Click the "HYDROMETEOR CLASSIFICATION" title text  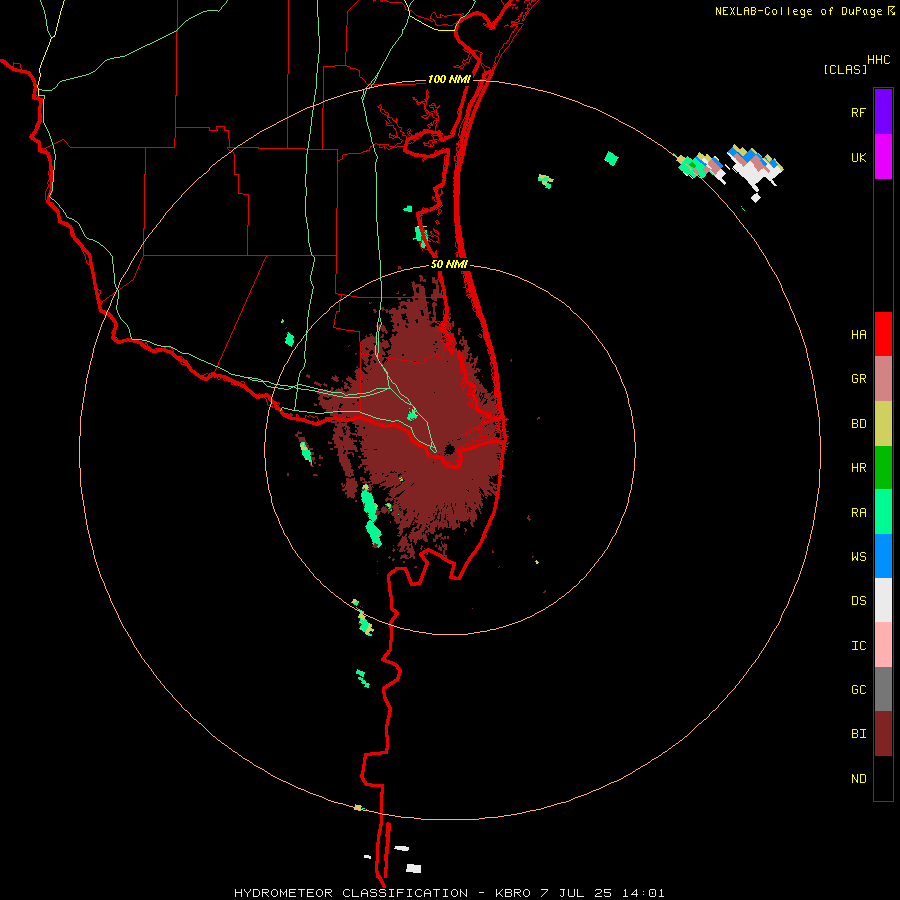[x=351, y=893]
